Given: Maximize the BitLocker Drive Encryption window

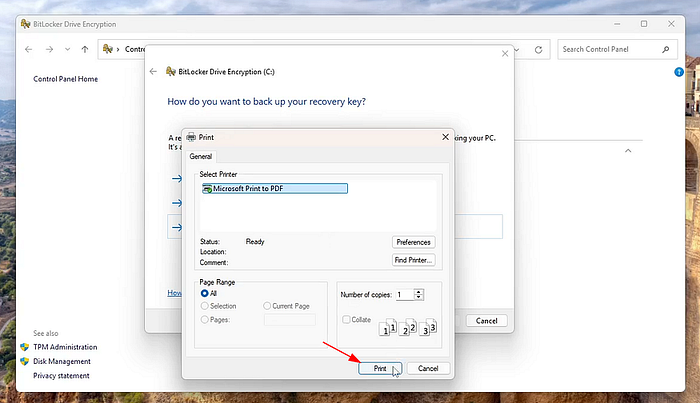Looking at the screenshot, I should [x=644, y=24].
